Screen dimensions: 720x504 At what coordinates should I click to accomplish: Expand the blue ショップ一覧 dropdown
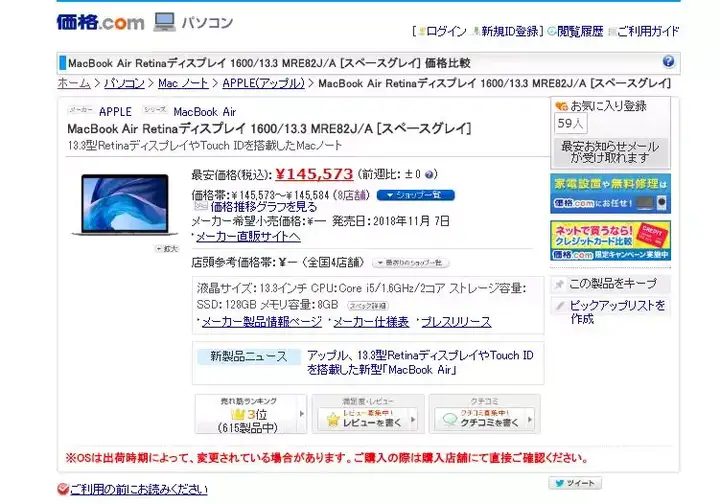click(x=416, y=195)
